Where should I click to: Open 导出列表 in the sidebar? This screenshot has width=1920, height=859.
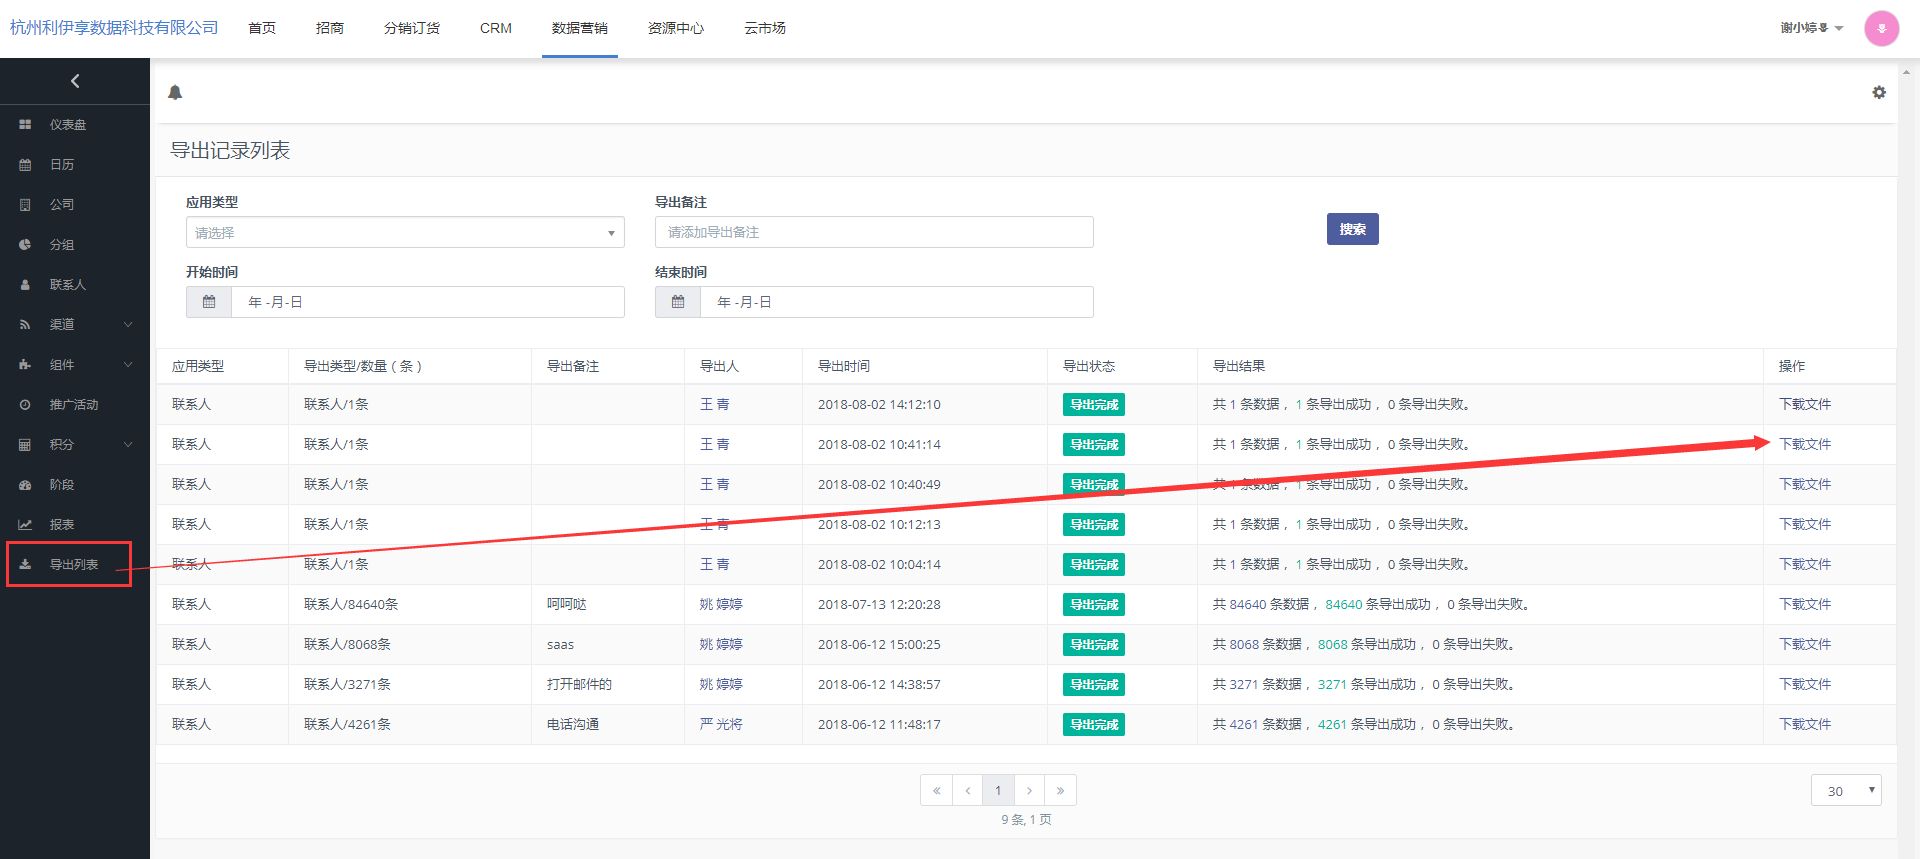(73, 565)
